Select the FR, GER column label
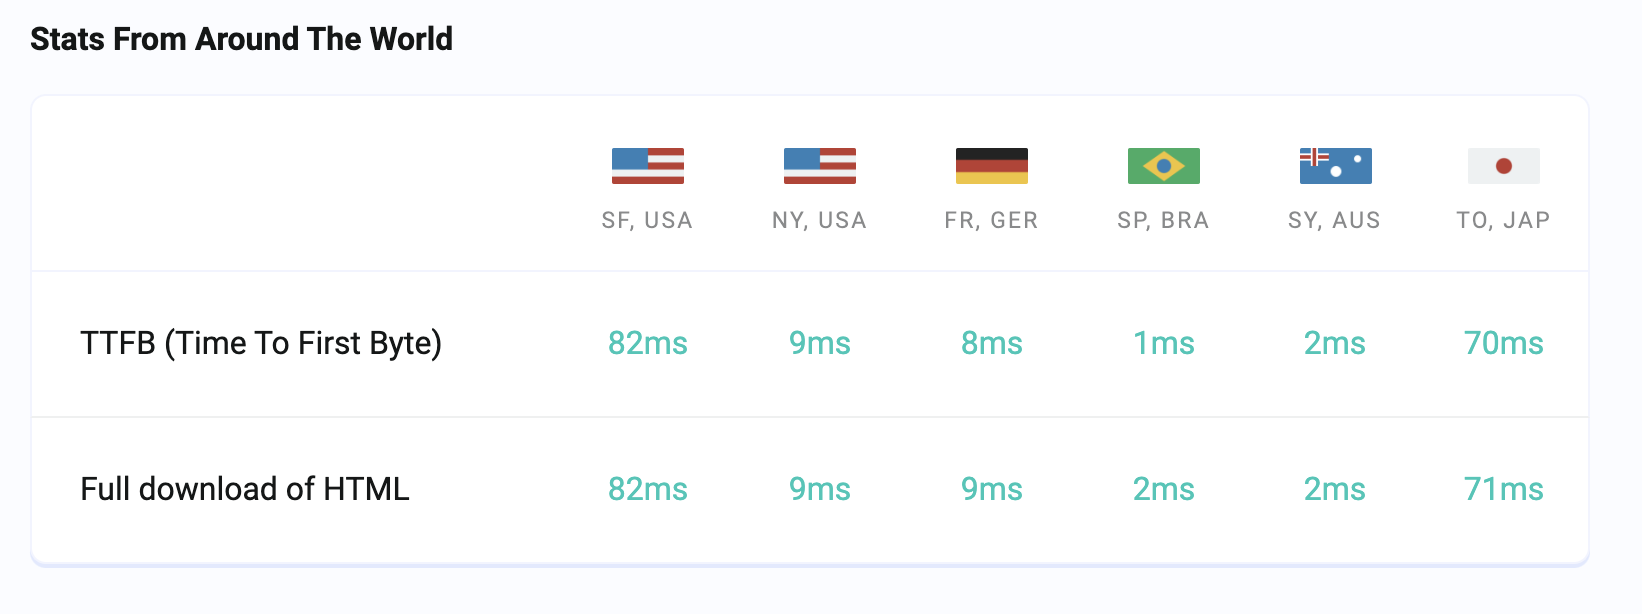Viewport: 1642px width, 614px height. click(x=992, y=220)
